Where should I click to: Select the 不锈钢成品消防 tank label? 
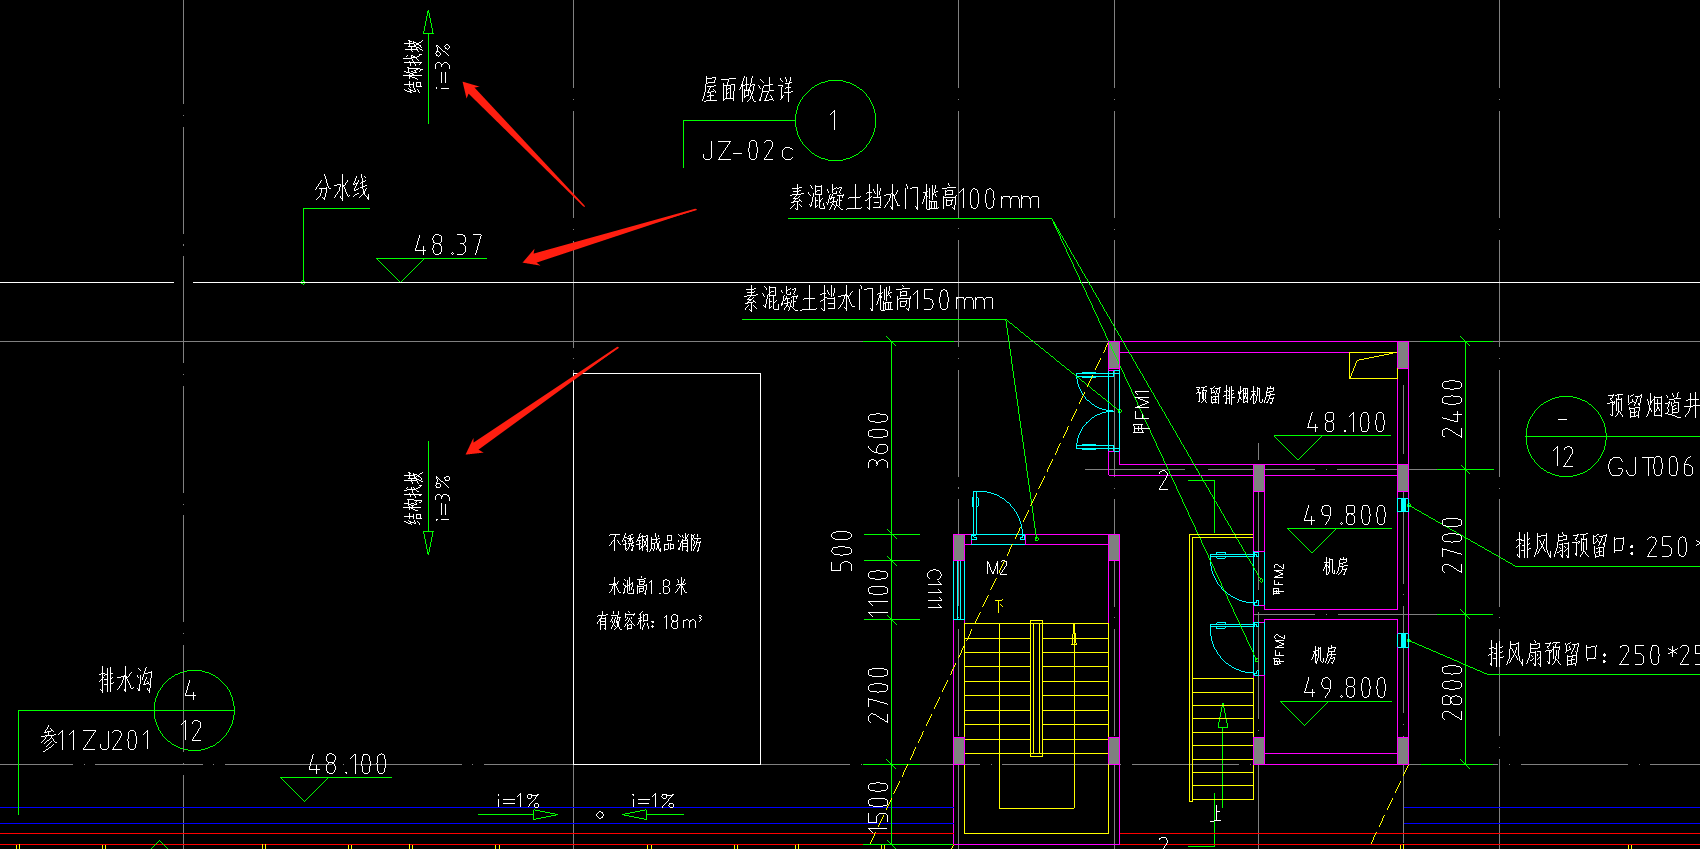(655, 543)
